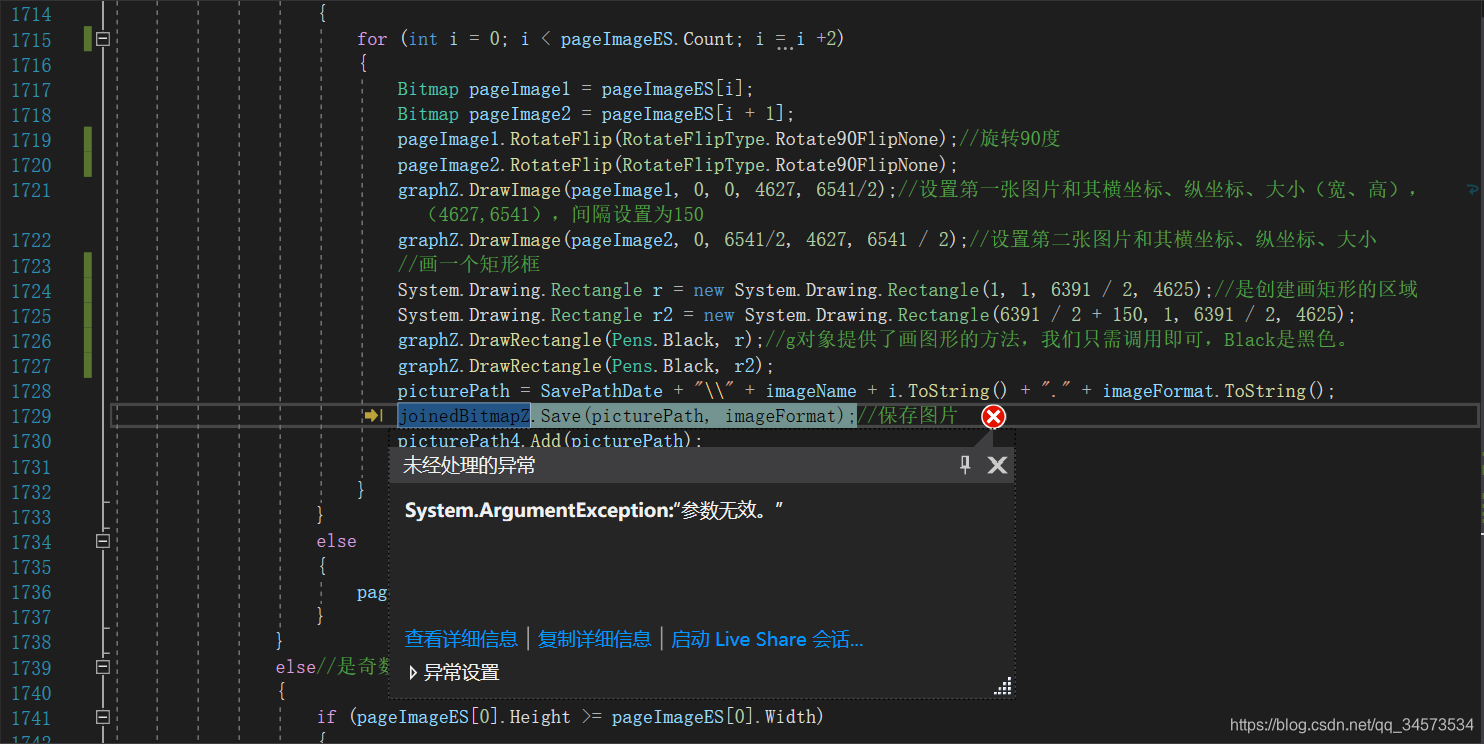Click the yellow execution pointer arrow in margin
Image resolution: width=1484 pixels, height=744 pixels.
pyautogui.click(x=373, y=415)
